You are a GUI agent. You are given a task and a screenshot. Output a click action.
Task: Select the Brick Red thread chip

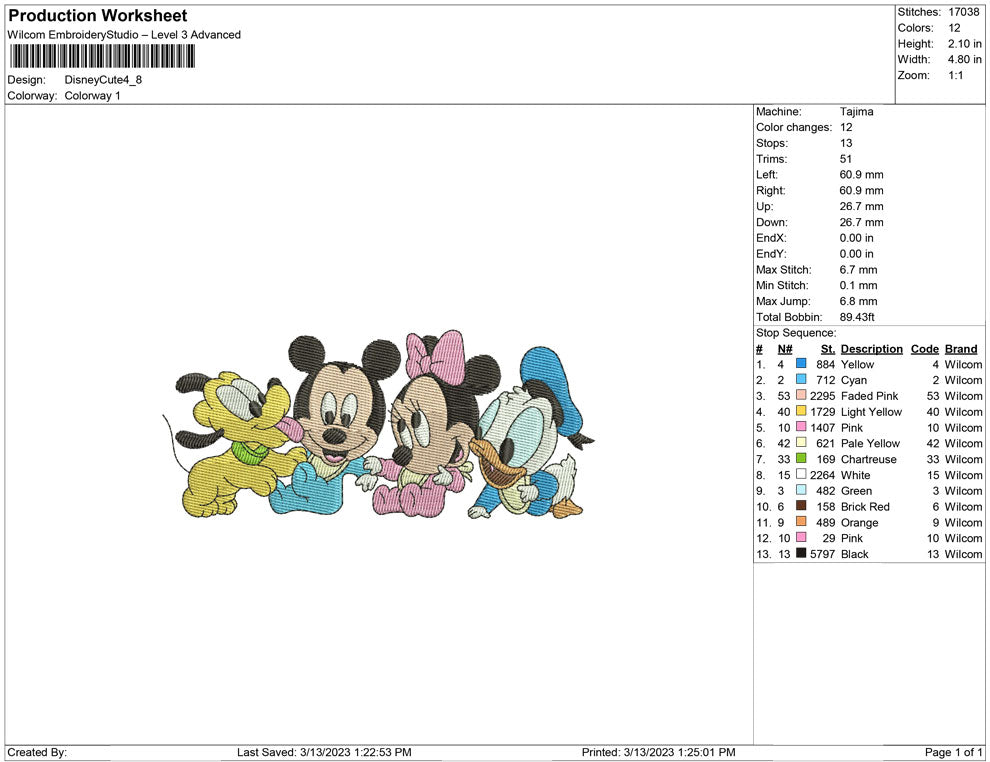pyautogui.click(x=802, y=506)
